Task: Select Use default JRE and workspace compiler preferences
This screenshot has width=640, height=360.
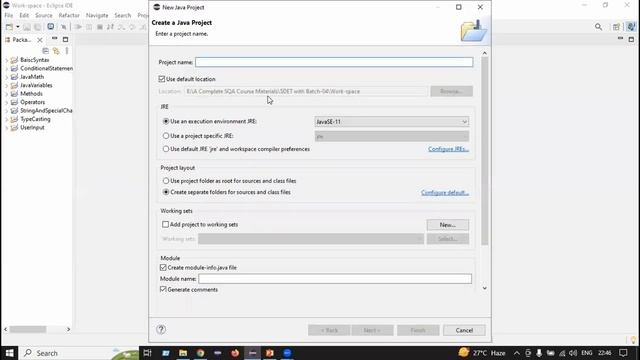Action: pyautogui.click(x=166, y=149)
